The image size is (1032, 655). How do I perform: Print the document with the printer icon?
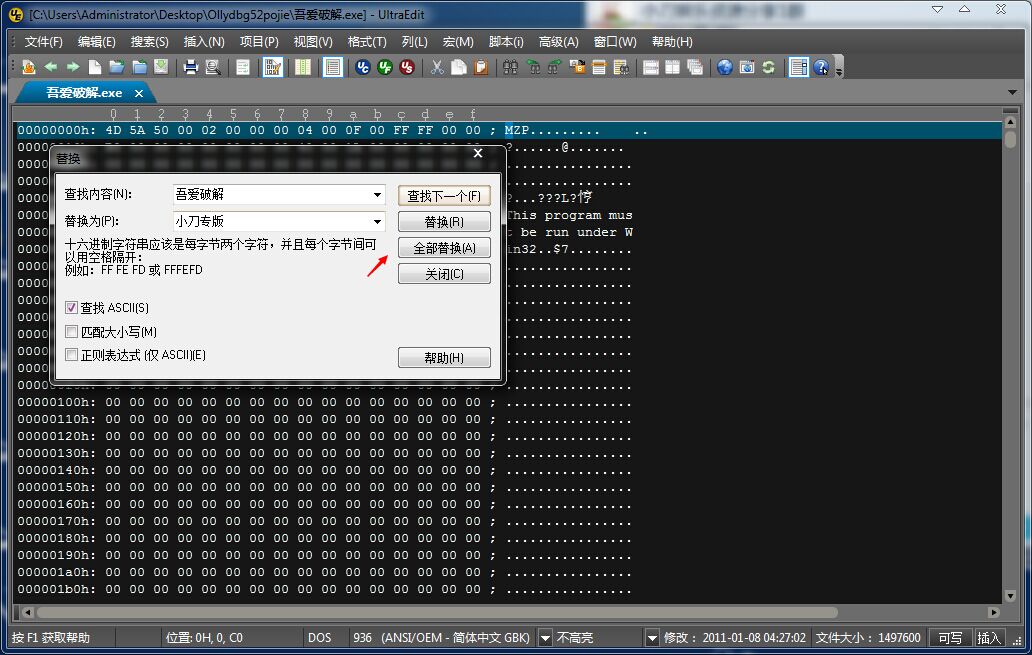(x=191, y=67)
